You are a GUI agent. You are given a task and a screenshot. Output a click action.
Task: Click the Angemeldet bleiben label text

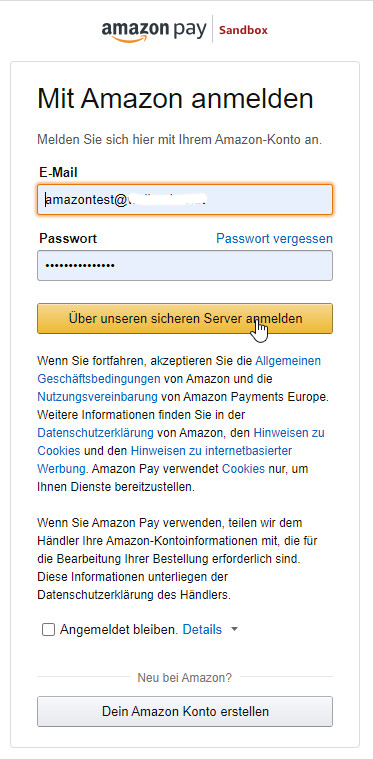click(119, 630)
